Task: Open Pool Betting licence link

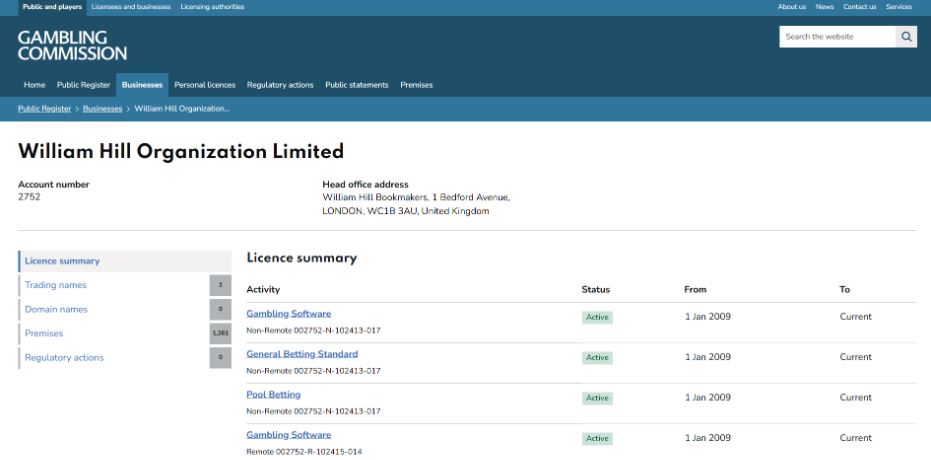Action: pyautogui.click(x=274, y=395)
